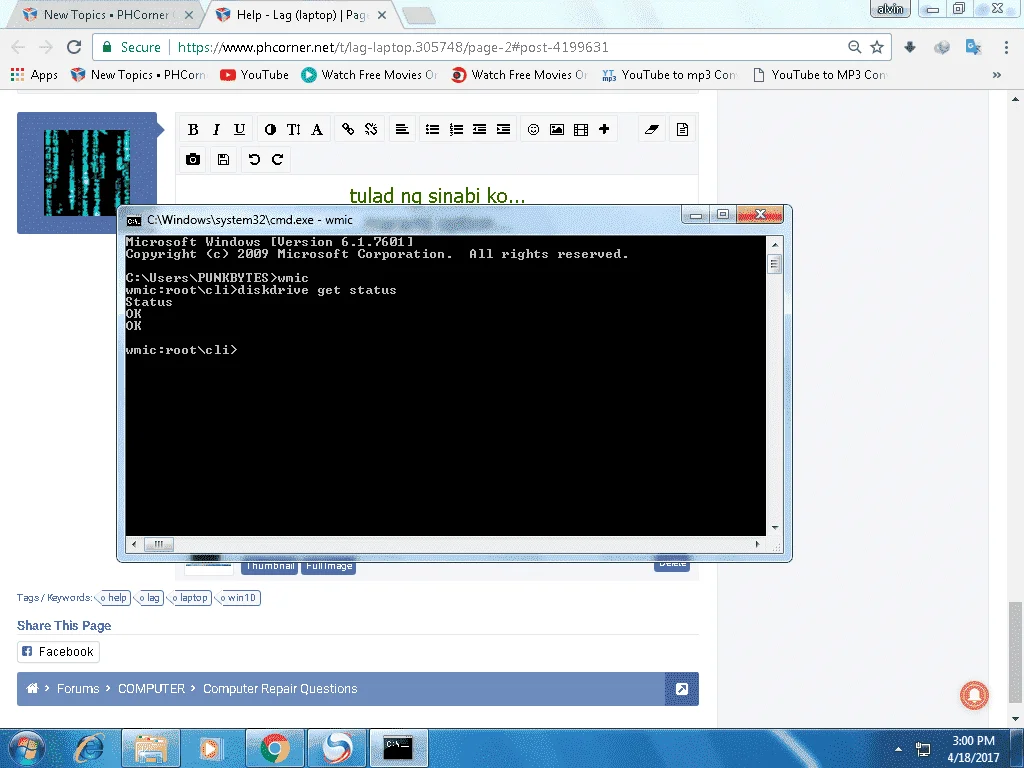Select Help - Lag (laptop) tab
Image resolution: width=1024 pixels, height=768 pixels.
tap(302, 14)
